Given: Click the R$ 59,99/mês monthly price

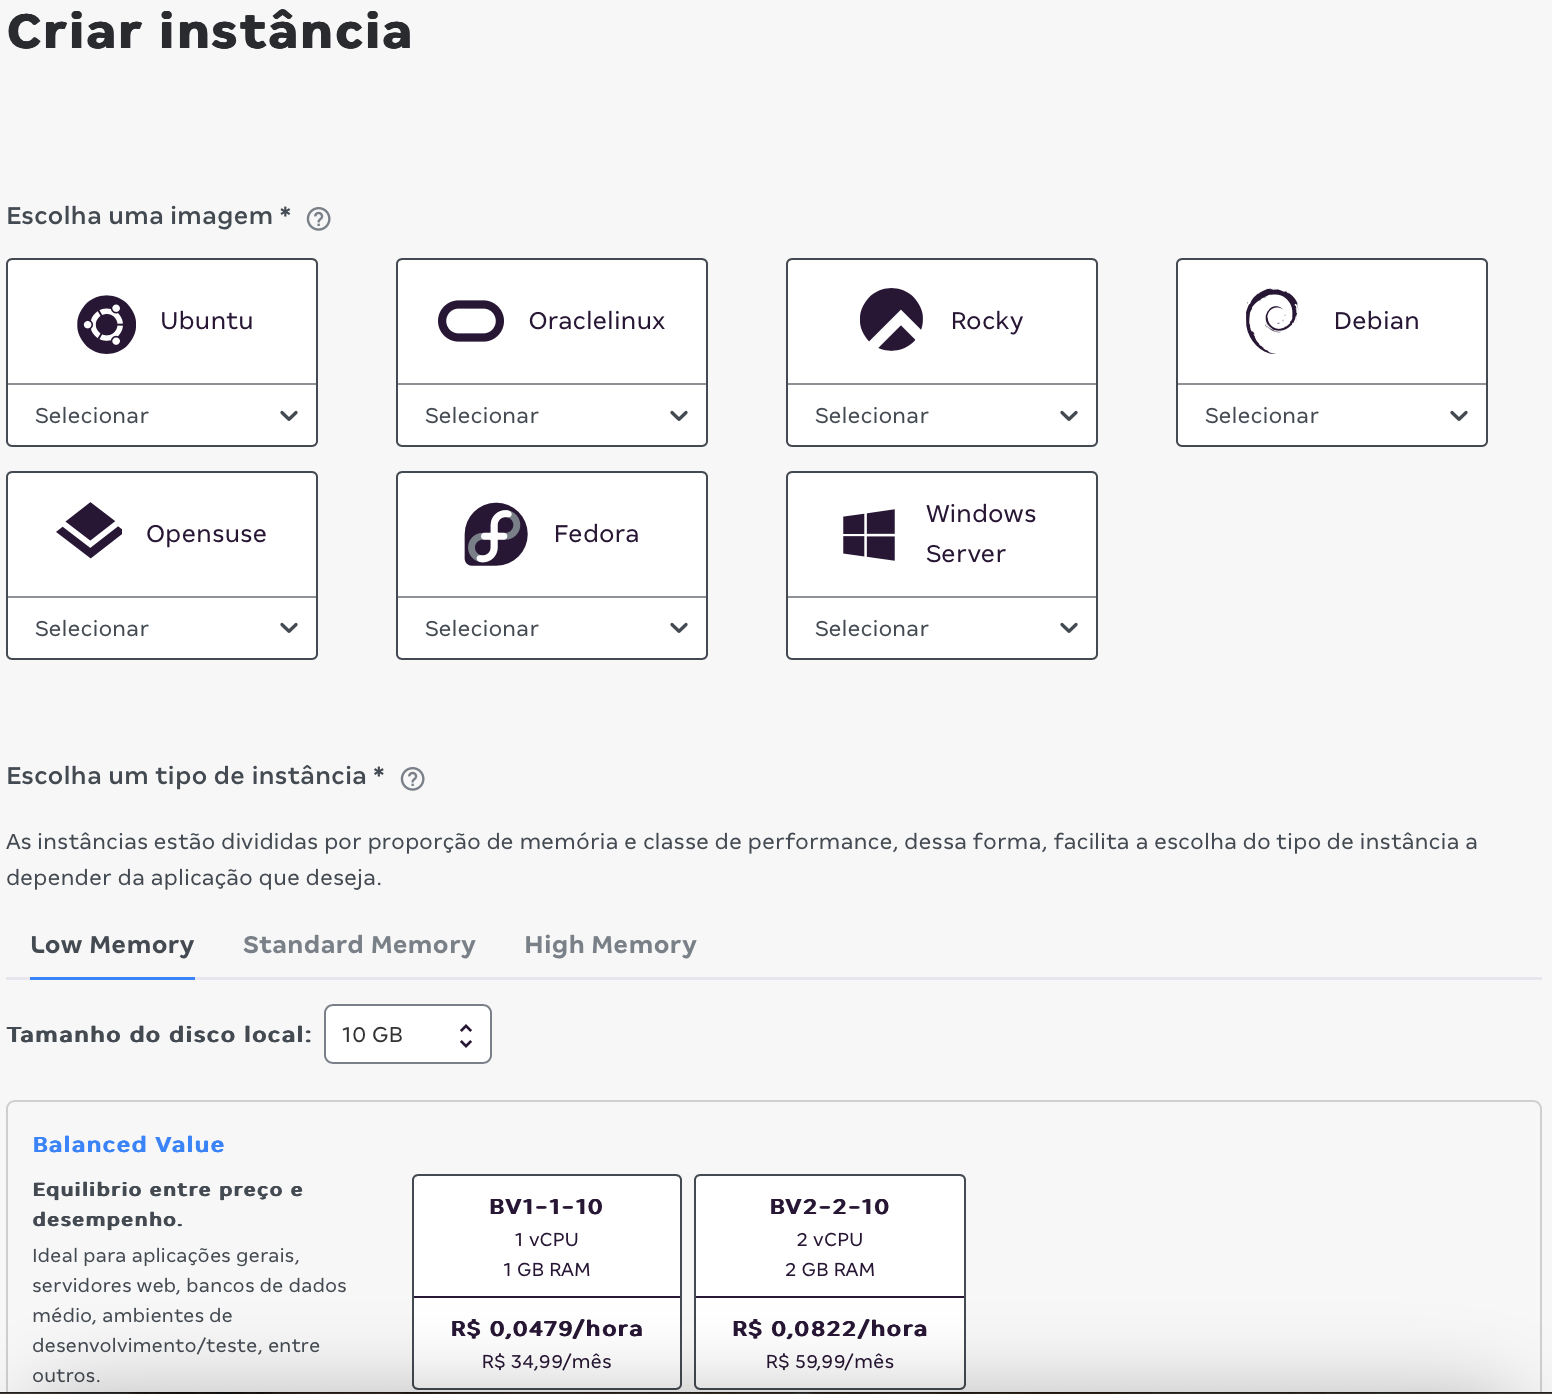Looking at the screenshot, I should click(x=830, y=1361).
